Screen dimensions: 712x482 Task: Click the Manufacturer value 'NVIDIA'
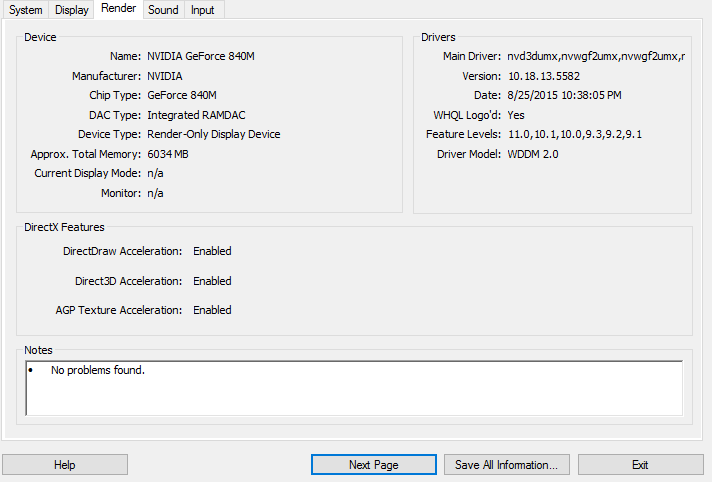(165, 76)
